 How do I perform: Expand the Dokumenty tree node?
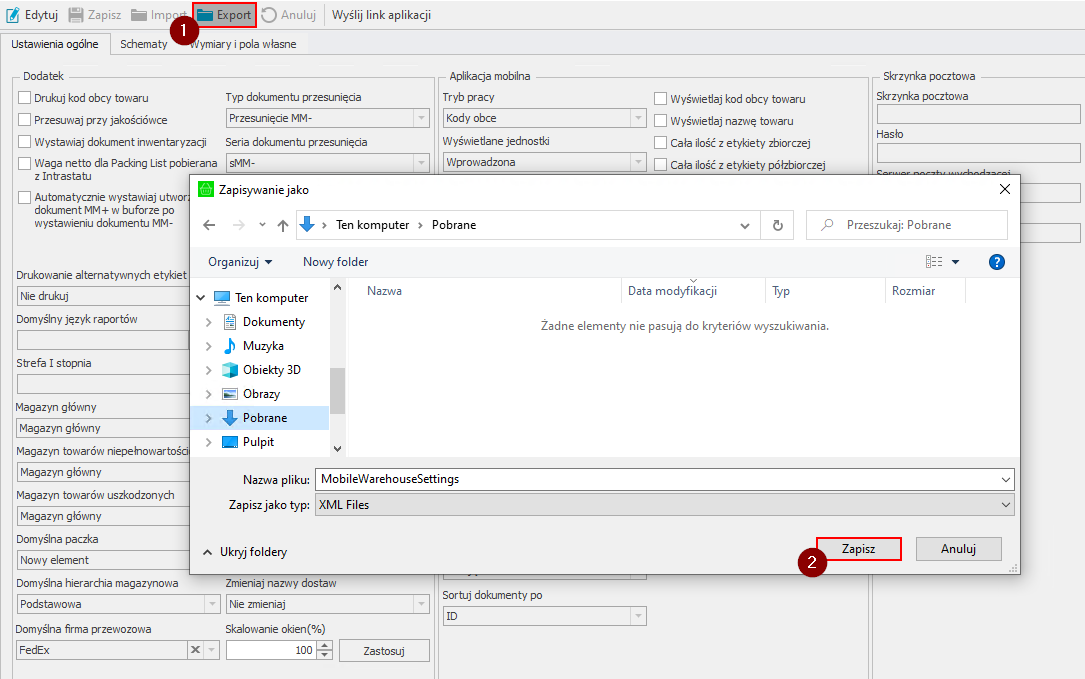pos(208,322)
